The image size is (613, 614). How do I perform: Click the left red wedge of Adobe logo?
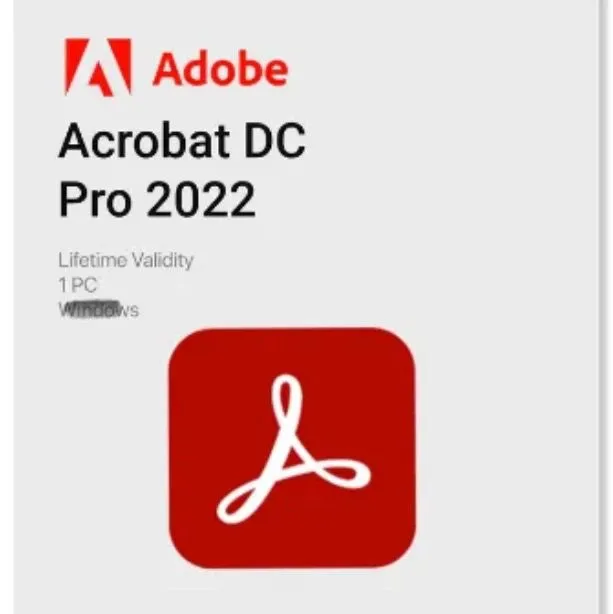pos(76,65)
